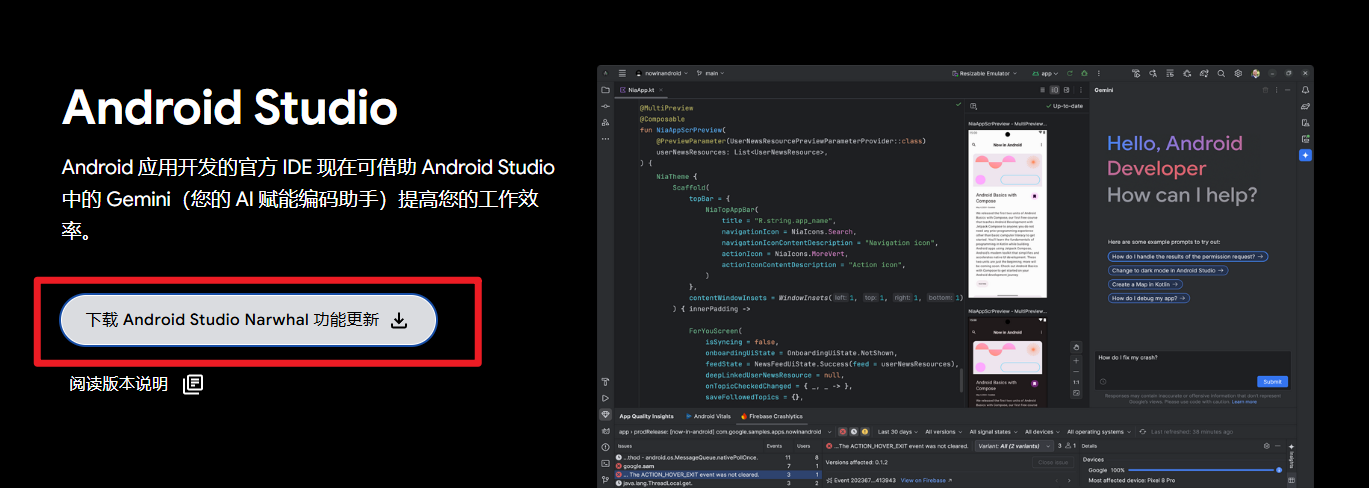Switch to the Firebase Crashlytics tab
The width and height of the screenshot is (1369, 488).
[x=772, y=416]
